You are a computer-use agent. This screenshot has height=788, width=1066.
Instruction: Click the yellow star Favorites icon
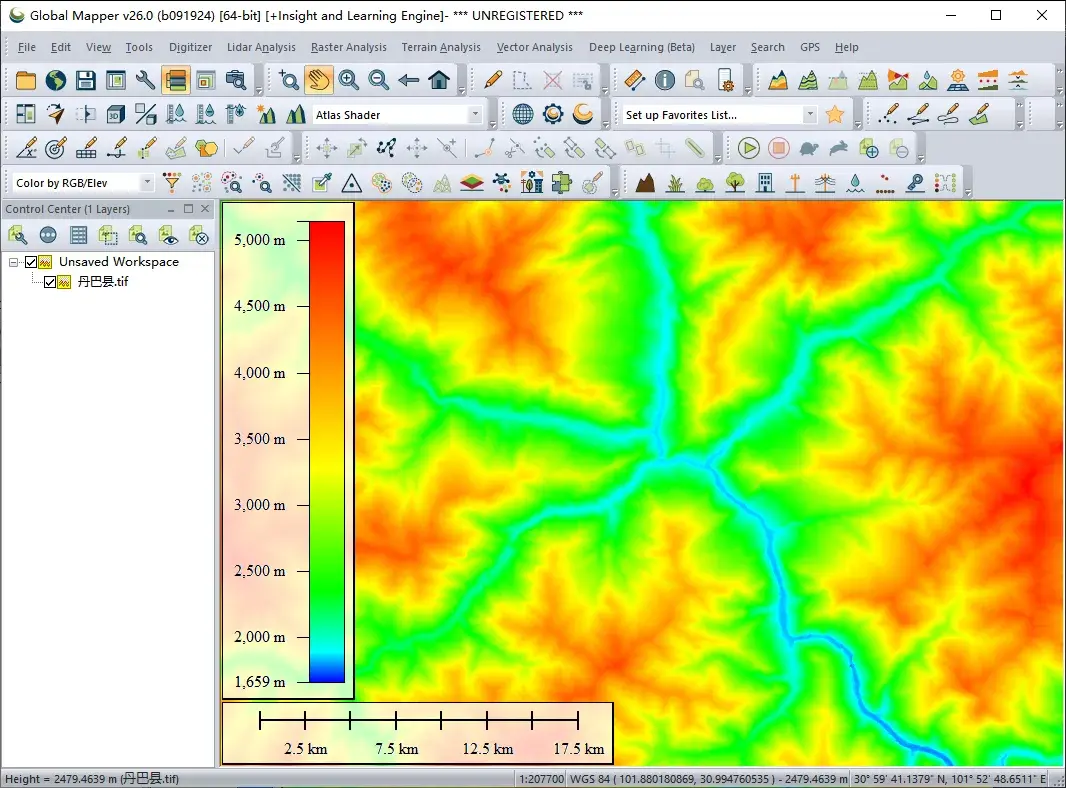(835, 115)
